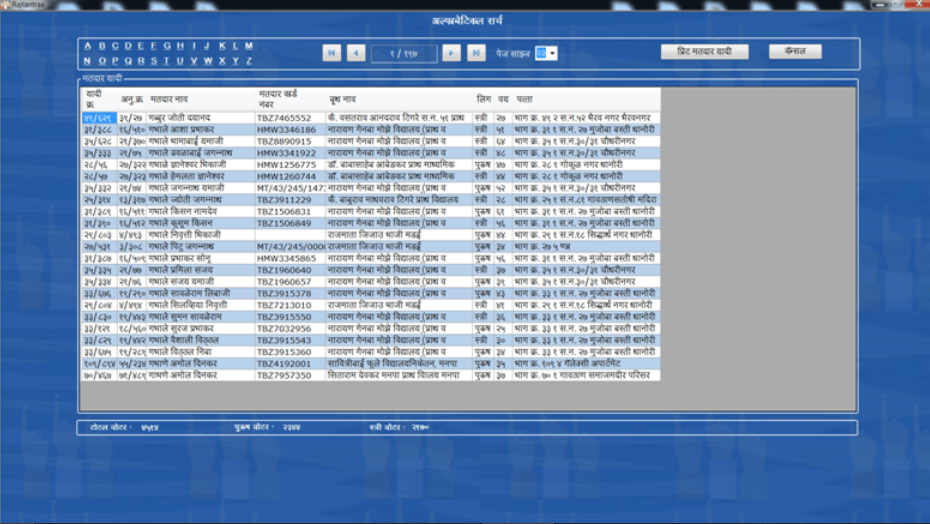Click the previous page arrow button

[x=356, y=53]
